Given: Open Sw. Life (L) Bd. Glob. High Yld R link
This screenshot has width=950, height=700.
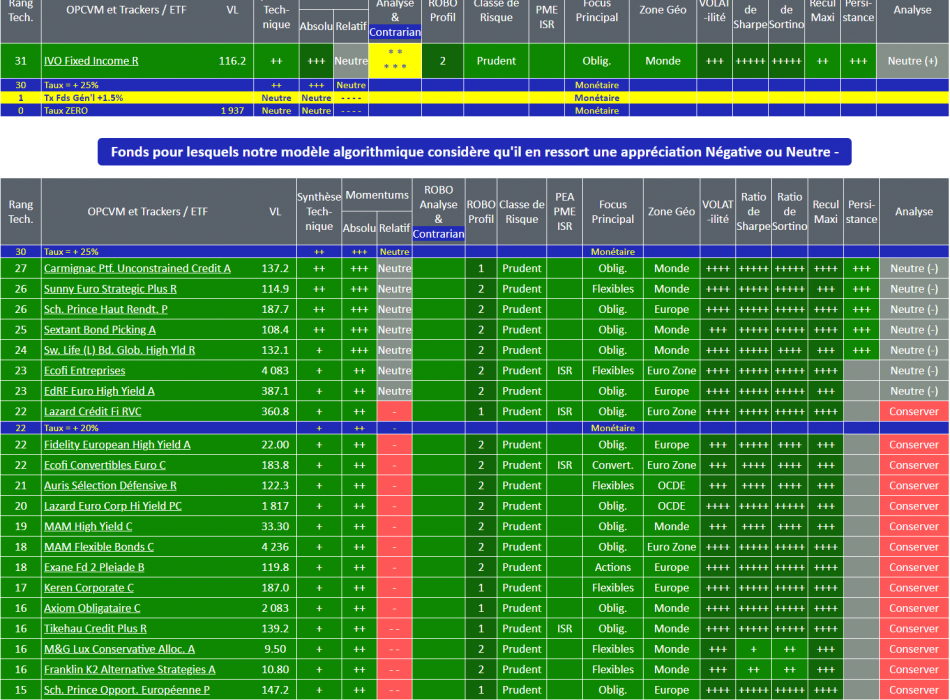Looking at the screenshot, I should pos(119,350).
